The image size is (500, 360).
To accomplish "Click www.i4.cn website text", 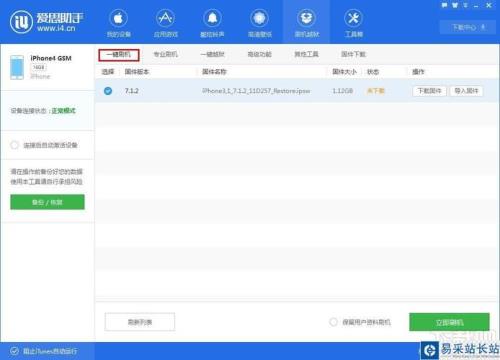I will (56, 29).
